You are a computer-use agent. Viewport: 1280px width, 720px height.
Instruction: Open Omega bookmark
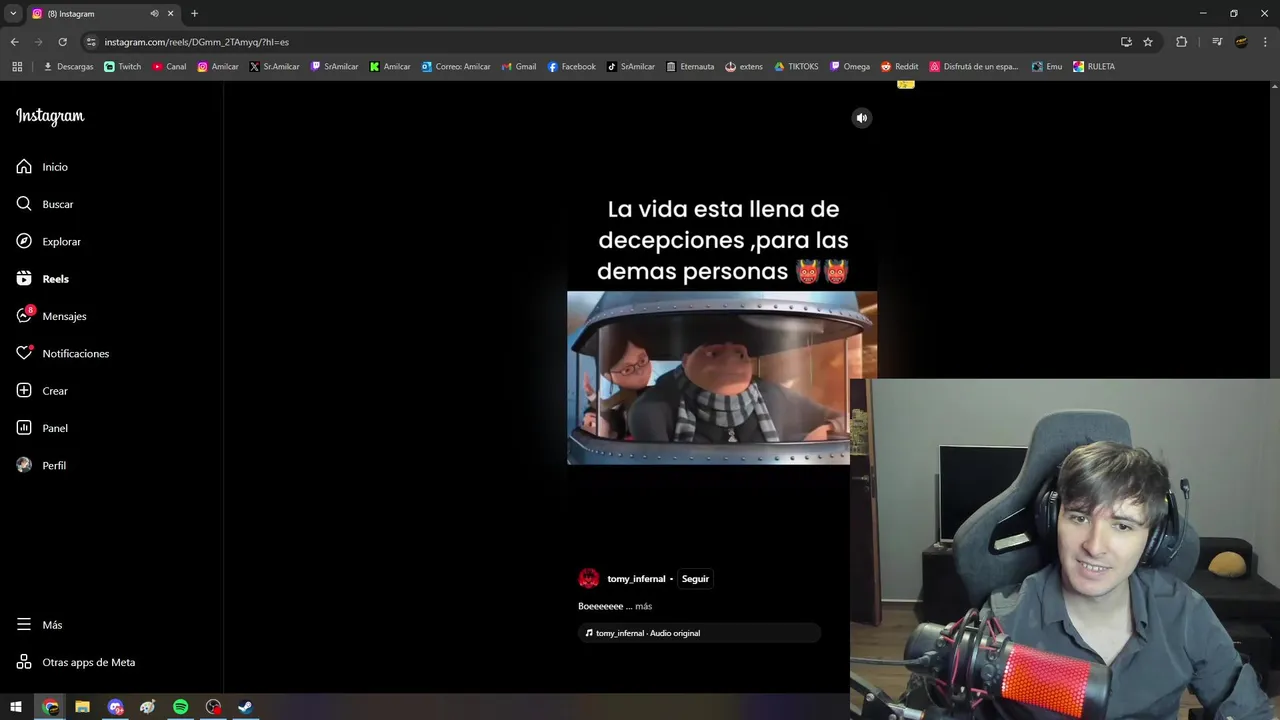pyautogui.click(x=850, y=67)
